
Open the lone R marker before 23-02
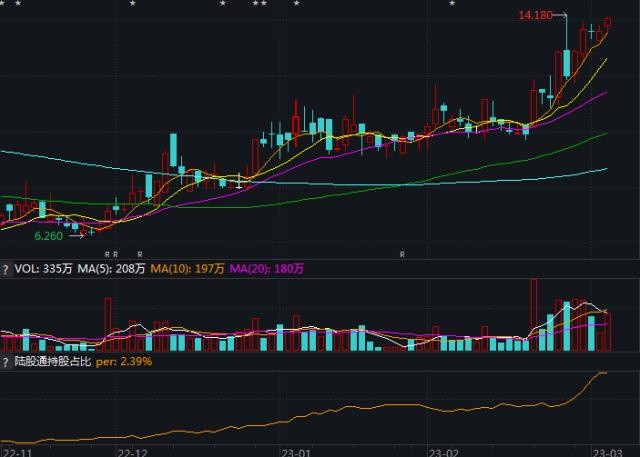pyautogui.click(x=402, y=254)
